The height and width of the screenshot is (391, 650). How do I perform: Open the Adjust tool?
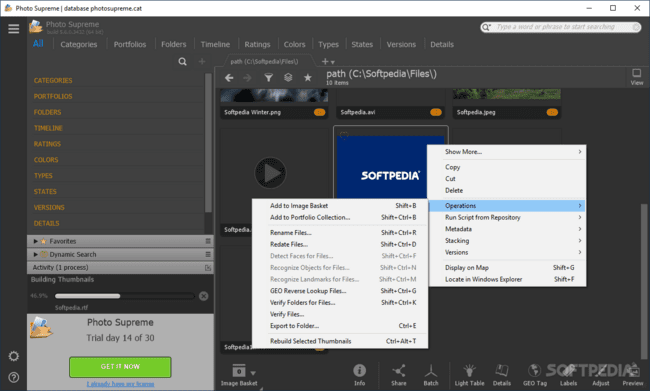tap(601, 375)
